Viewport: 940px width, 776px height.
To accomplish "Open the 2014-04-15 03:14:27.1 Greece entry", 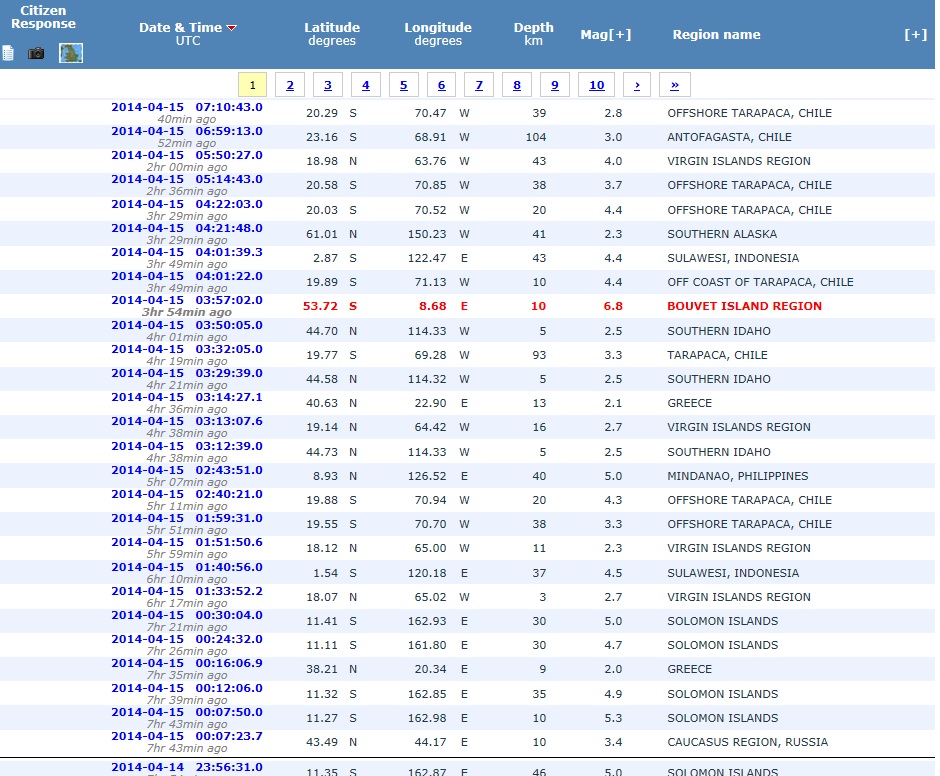I will (x=187, y=397).
